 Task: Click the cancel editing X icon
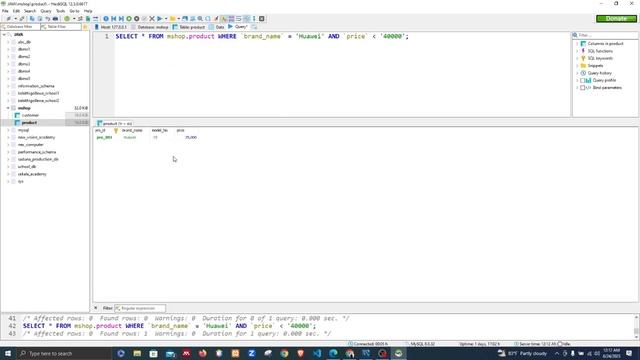(152, 19)
